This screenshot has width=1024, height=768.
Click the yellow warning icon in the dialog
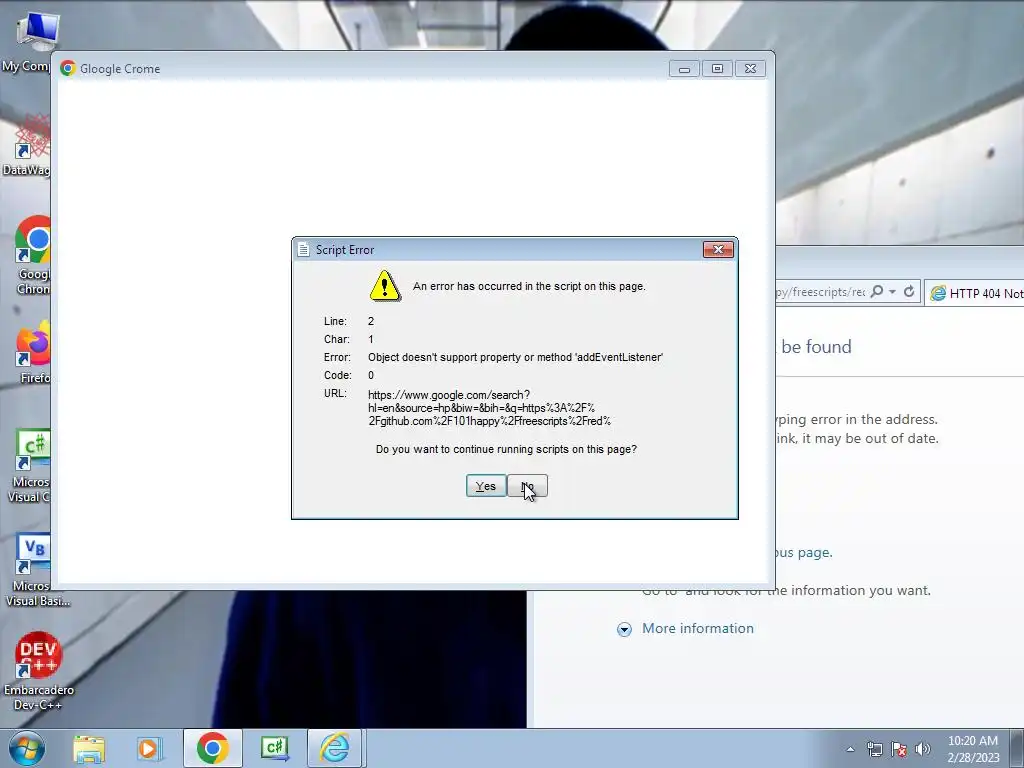click(385, 286)
